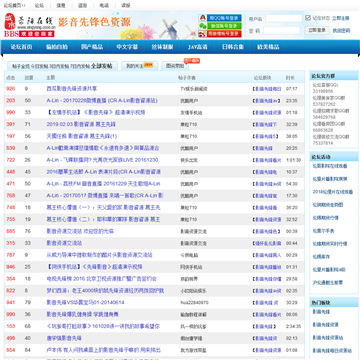Click the 电话 link in top bar
360x360 pixels.
[x=104, y=5]
